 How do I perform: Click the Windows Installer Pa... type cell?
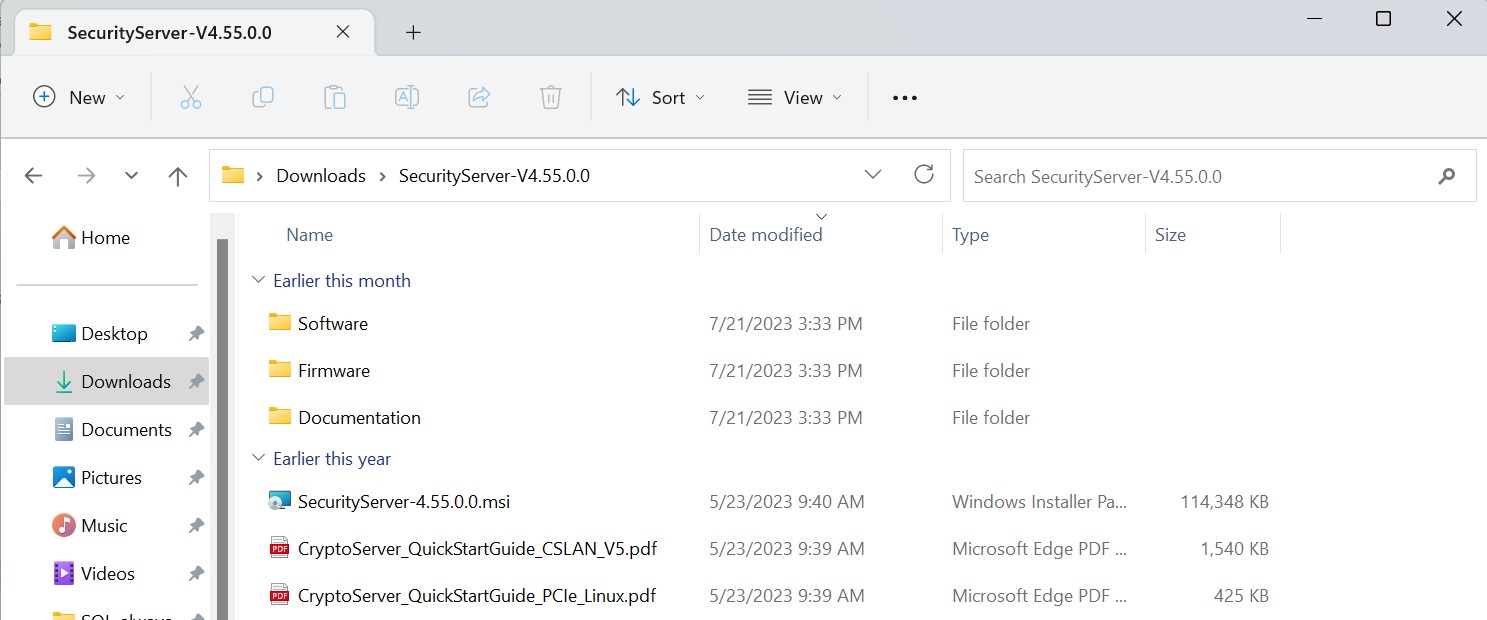click(x=1040, y=502)
